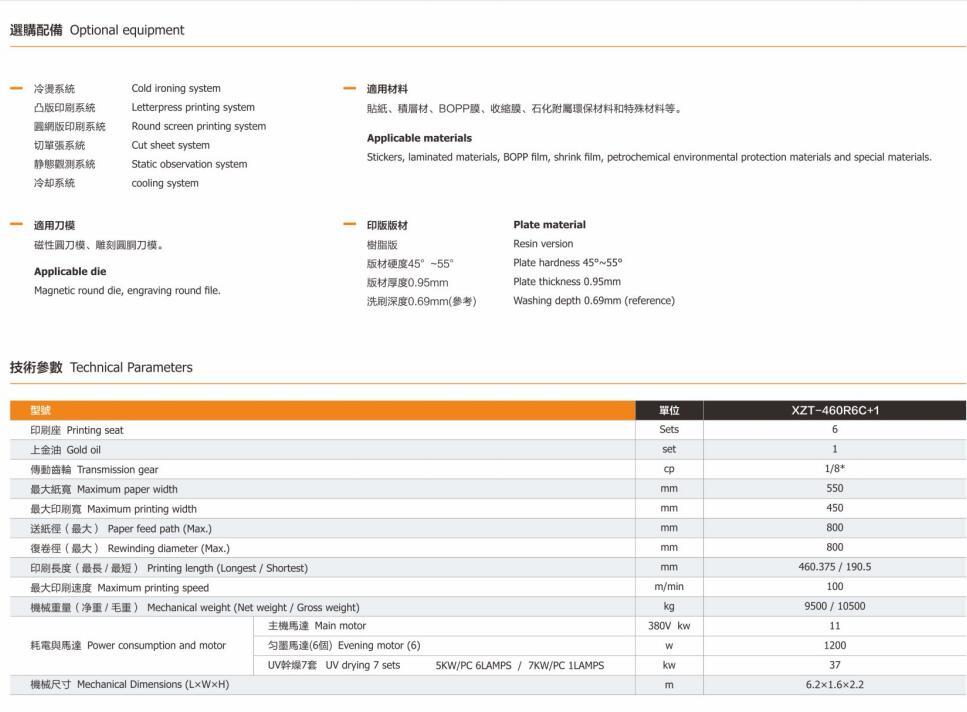This screenshot has height=712, width=967.
Task: Click the 'Cut sheet system' entry
Action: [170, 145]
